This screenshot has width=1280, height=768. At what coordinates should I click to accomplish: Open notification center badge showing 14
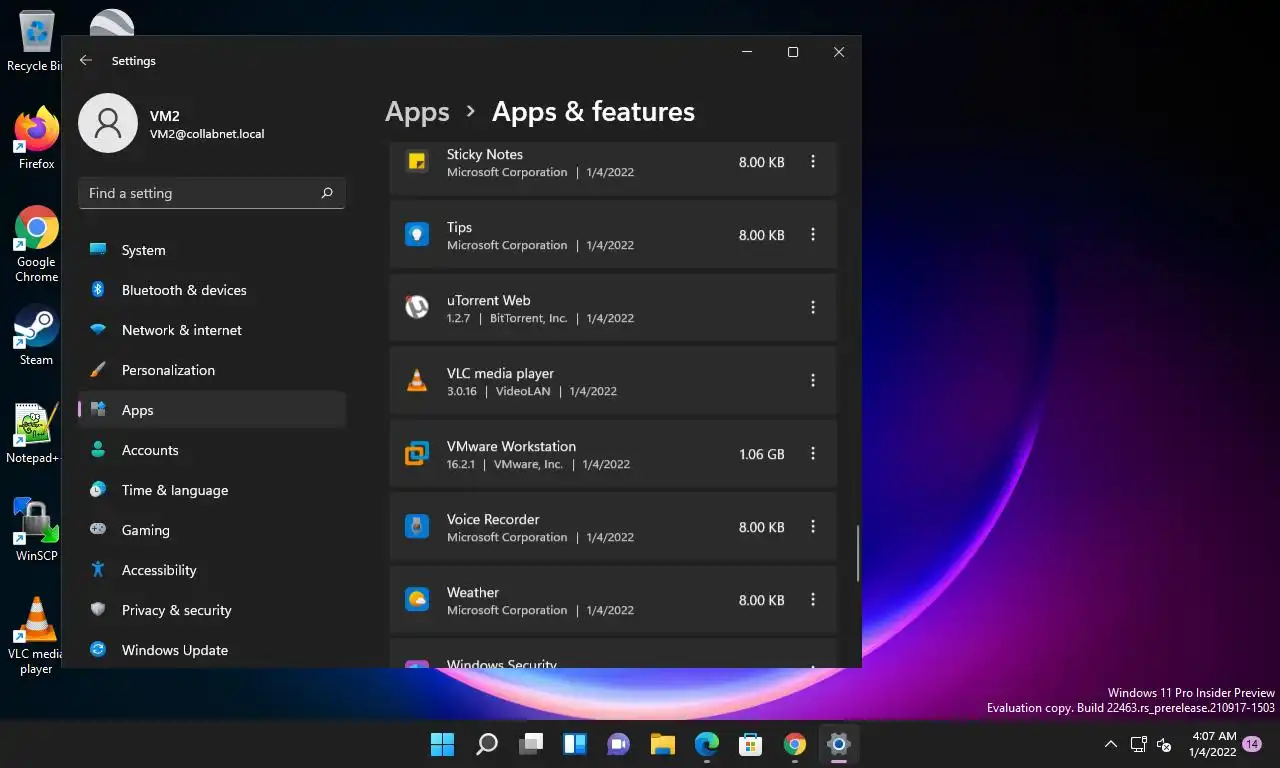point(1251,744)
